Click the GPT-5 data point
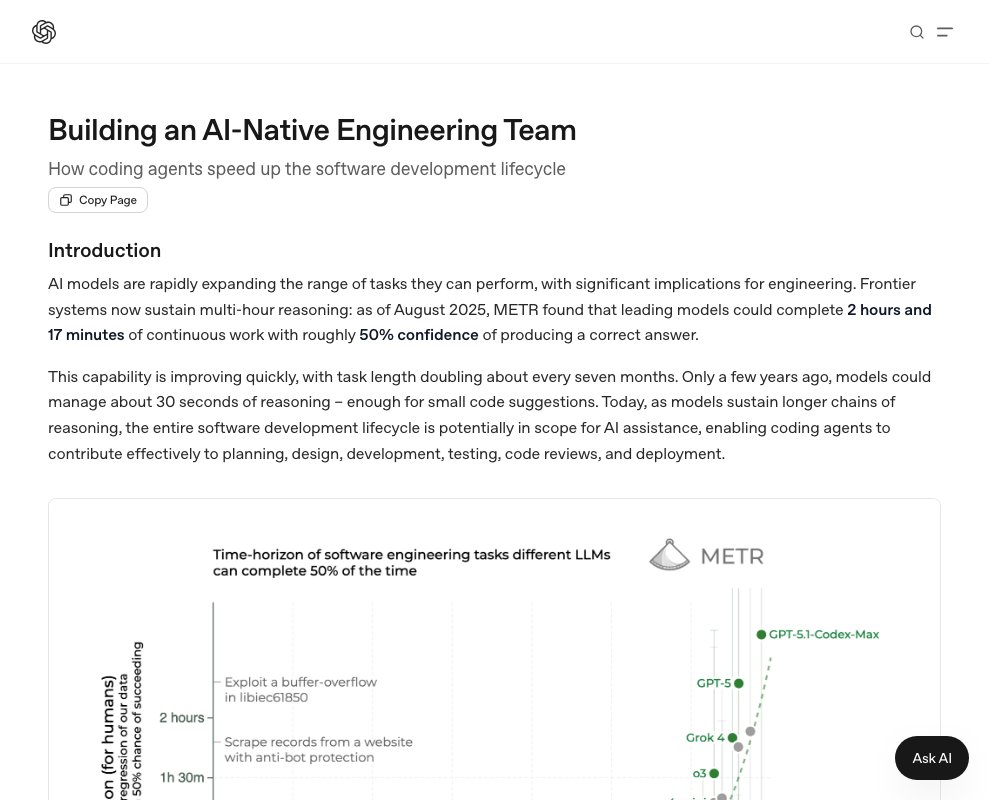Viewport: 1000px width, 800px height. (x=739, y=683)
